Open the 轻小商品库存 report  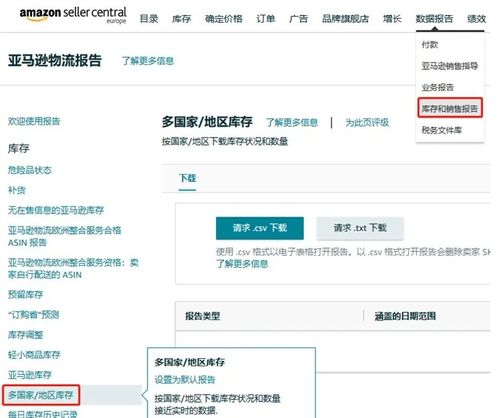point(34,355)
